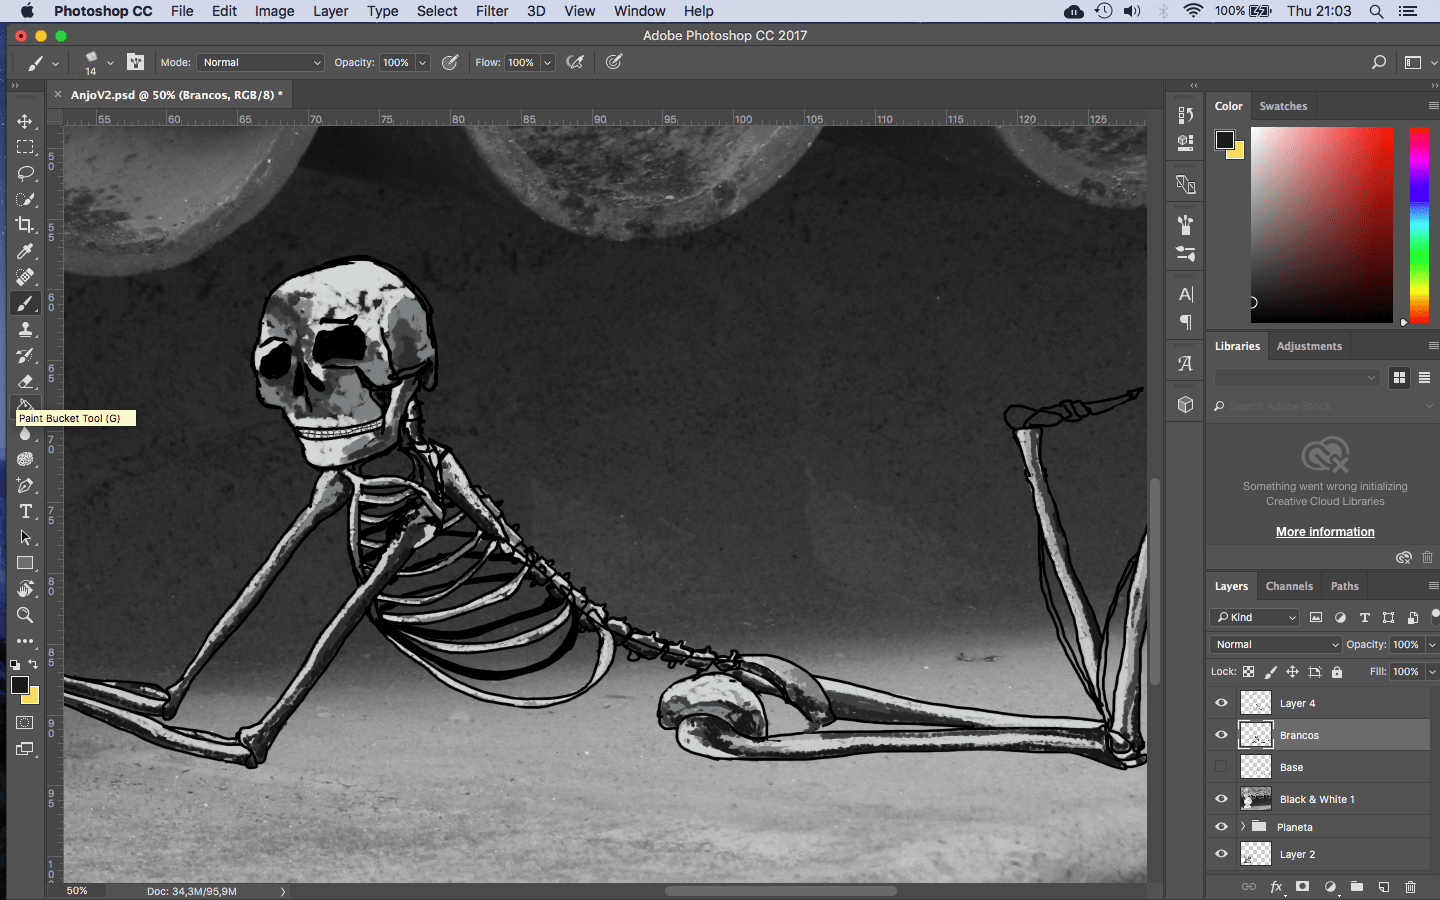
Task: Expand the Planeta layer group
Action: [1243, 827]
